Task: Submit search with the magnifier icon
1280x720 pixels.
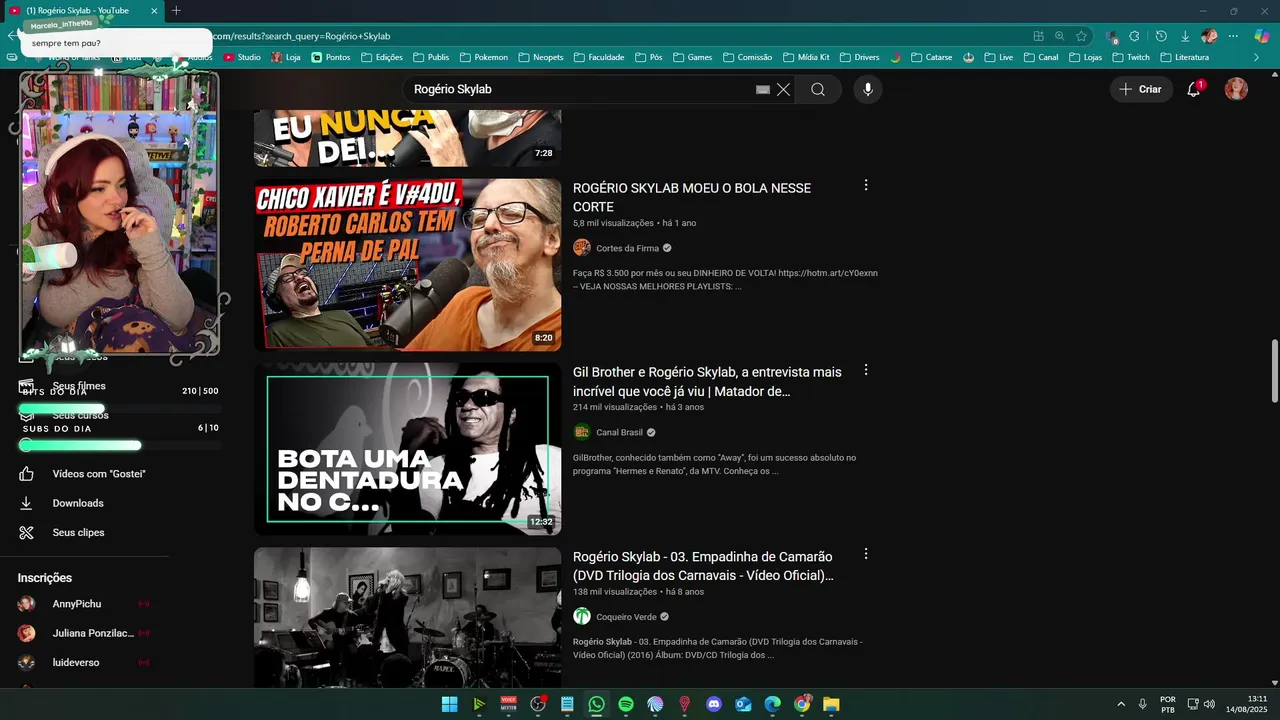Action: coord(818,89)
